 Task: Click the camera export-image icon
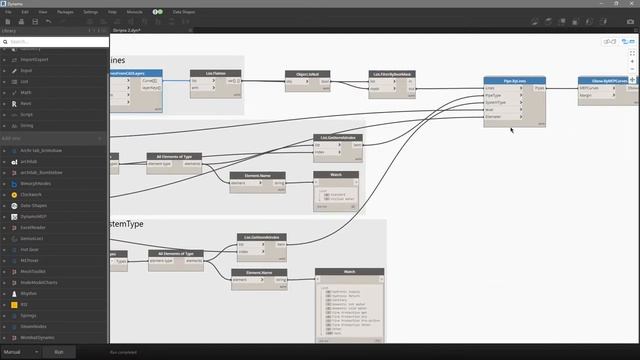pos(630,22)
